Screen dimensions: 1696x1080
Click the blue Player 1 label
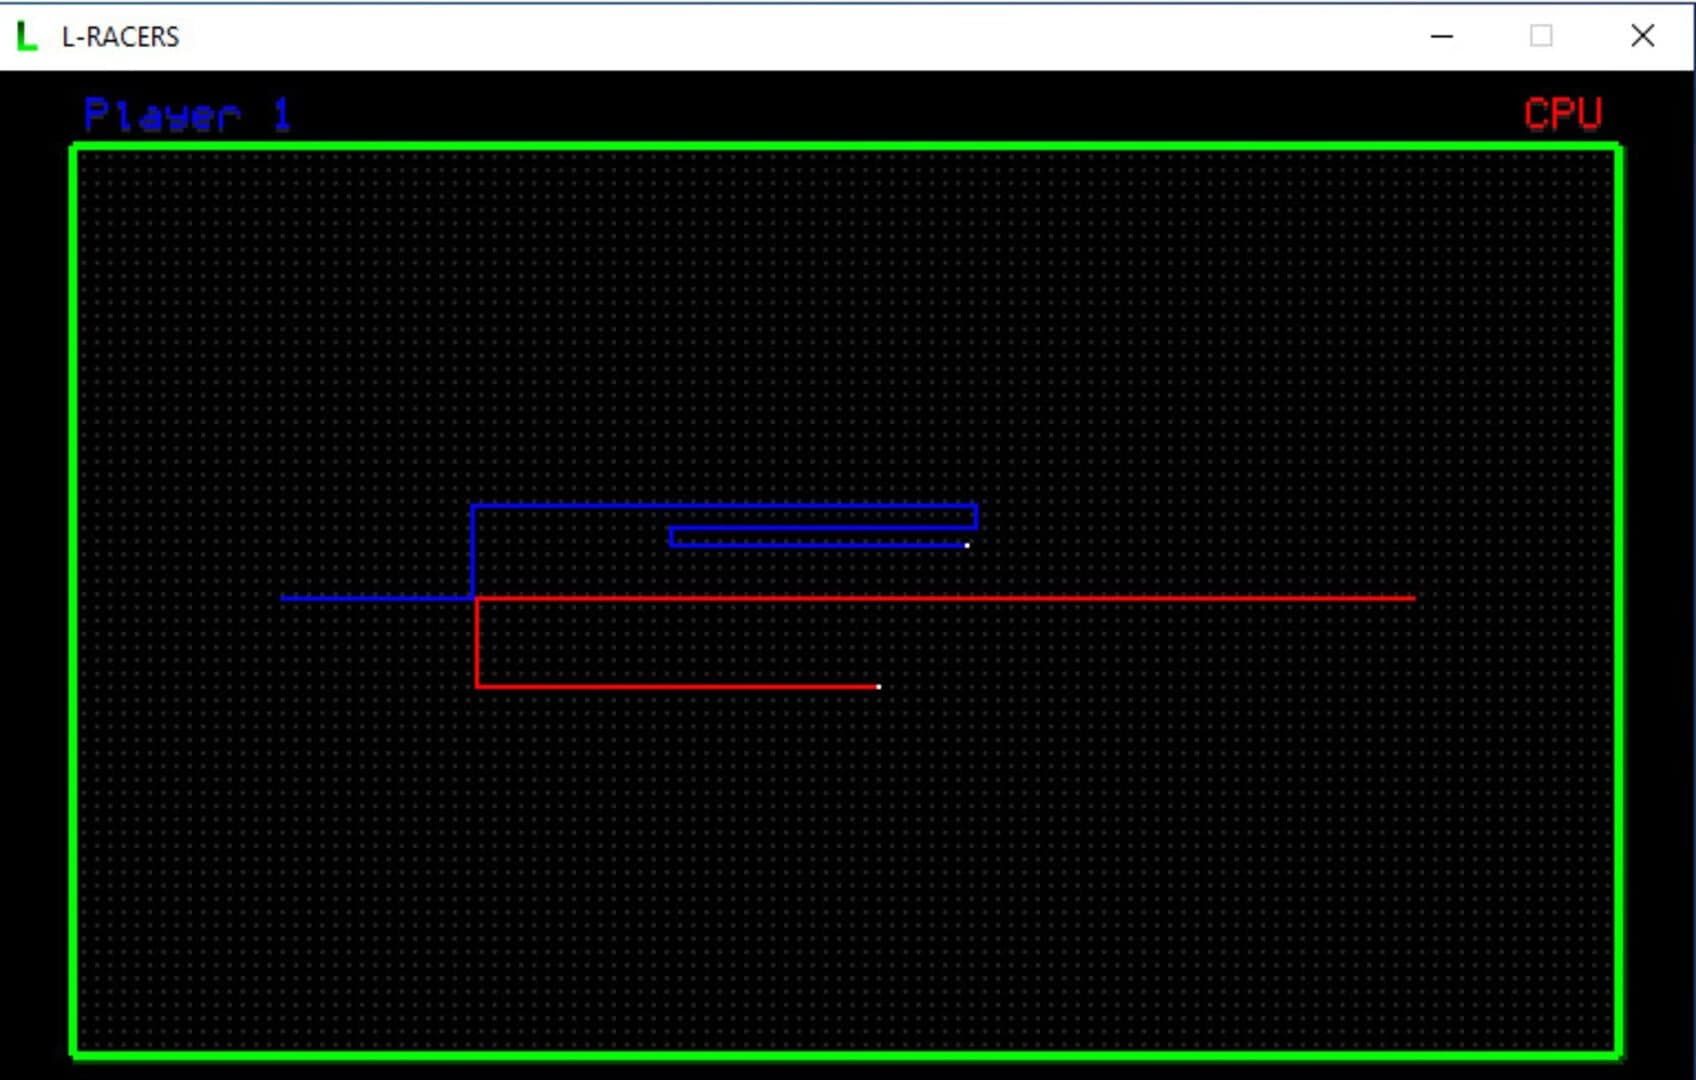pos(187,115)
